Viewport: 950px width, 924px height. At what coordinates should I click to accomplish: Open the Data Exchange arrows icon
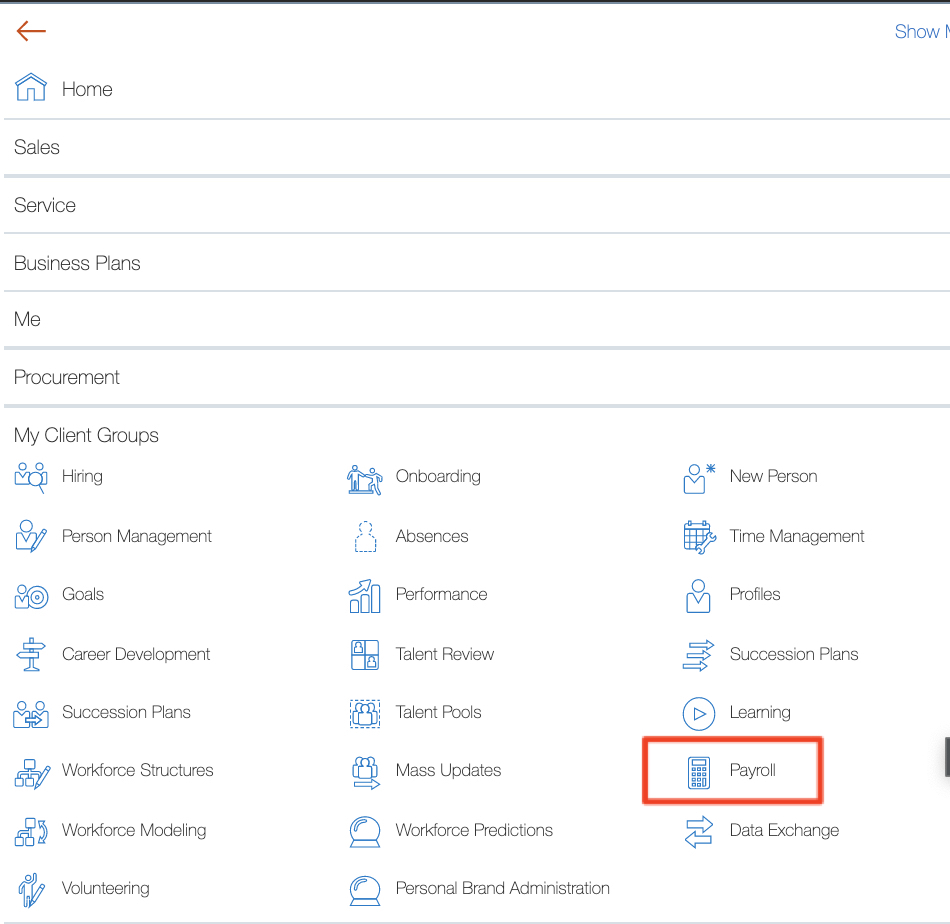pyautogui.click(x=698, y=831)
